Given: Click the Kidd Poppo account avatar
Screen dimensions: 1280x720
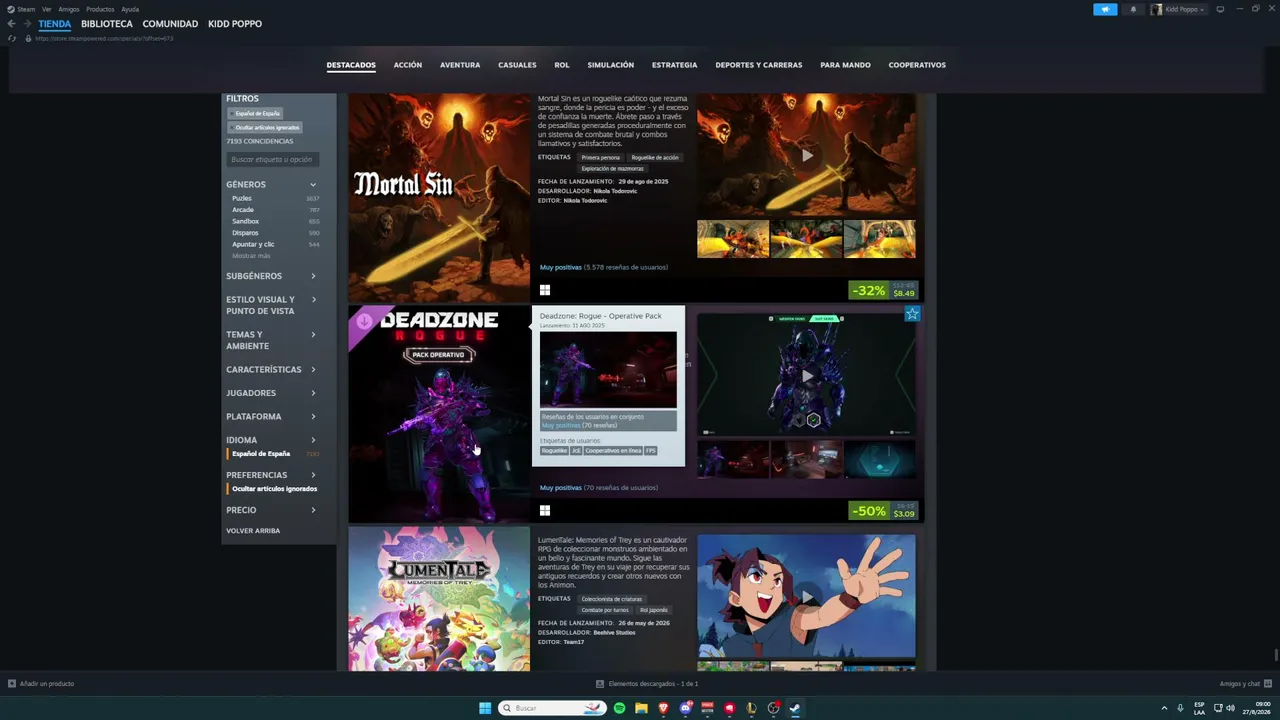Looking at the screenshot, I should point(1157,9).
